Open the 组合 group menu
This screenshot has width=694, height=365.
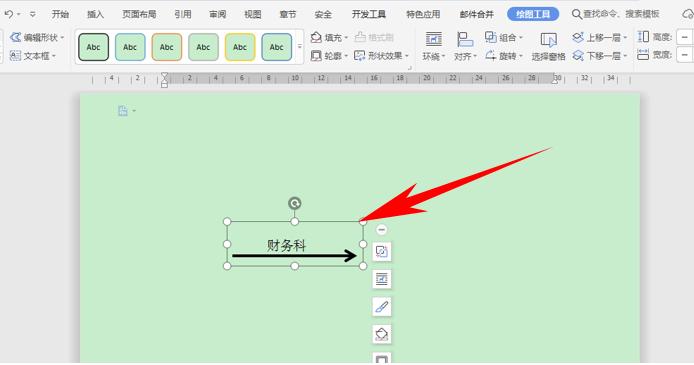point(504,37)
